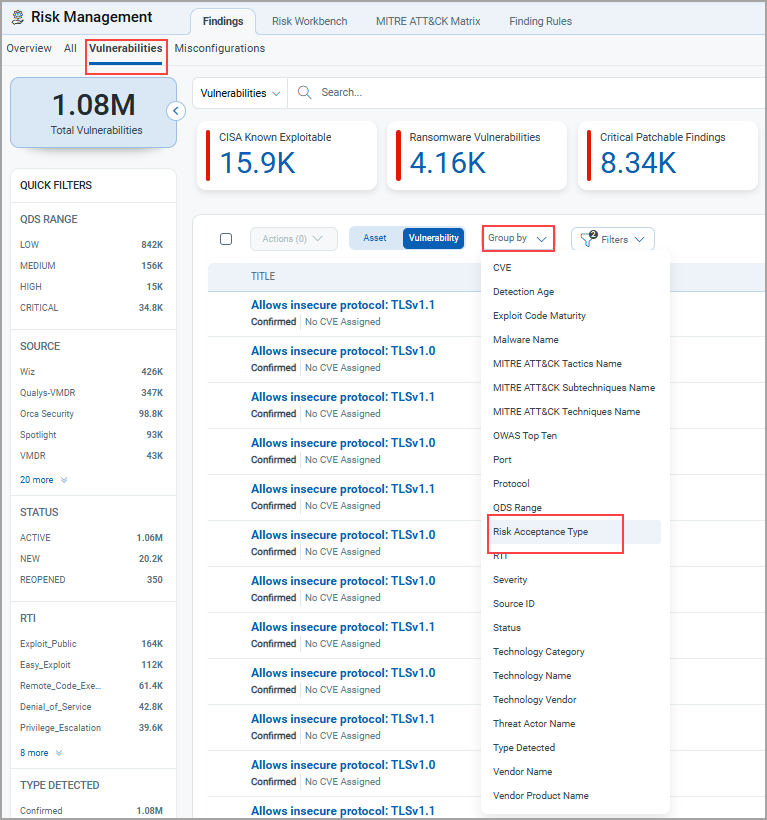Open the MITRE ATT&CK Matrix tab
Screen dimensions: 767x820
coord(428,21)
